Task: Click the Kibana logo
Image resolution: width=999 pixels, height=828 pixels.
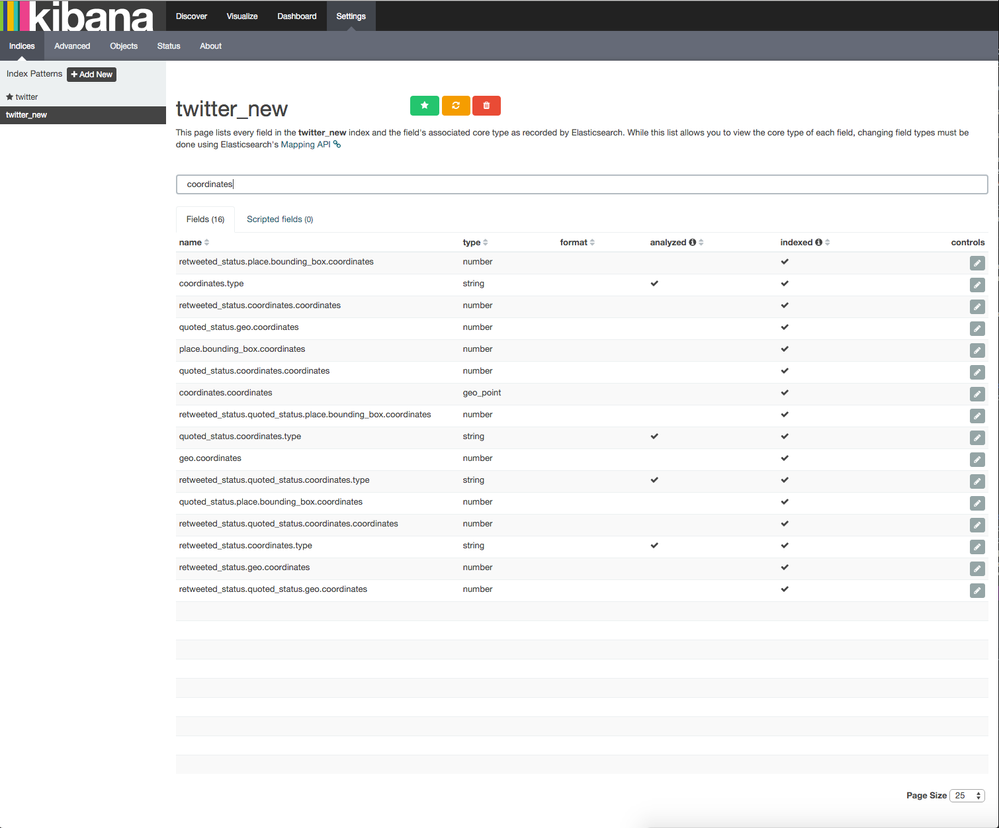Action: click(80, 16)
